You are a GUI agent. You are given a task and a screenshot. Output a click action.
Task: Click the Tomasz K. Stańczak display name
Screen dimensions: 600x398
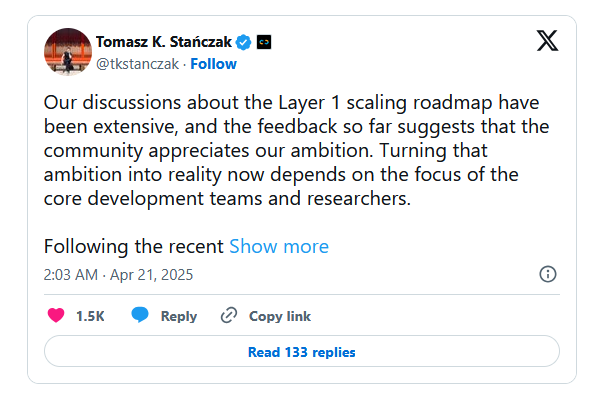click(x=164, y=42)
